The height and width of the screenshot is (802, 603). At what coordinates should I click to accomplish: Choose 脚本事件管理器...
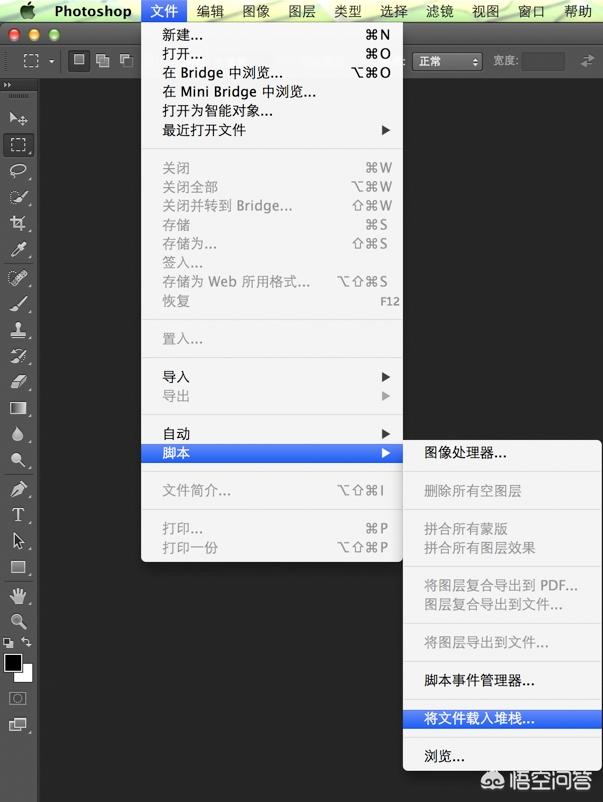pyautogui.click(x=502, y=680)
